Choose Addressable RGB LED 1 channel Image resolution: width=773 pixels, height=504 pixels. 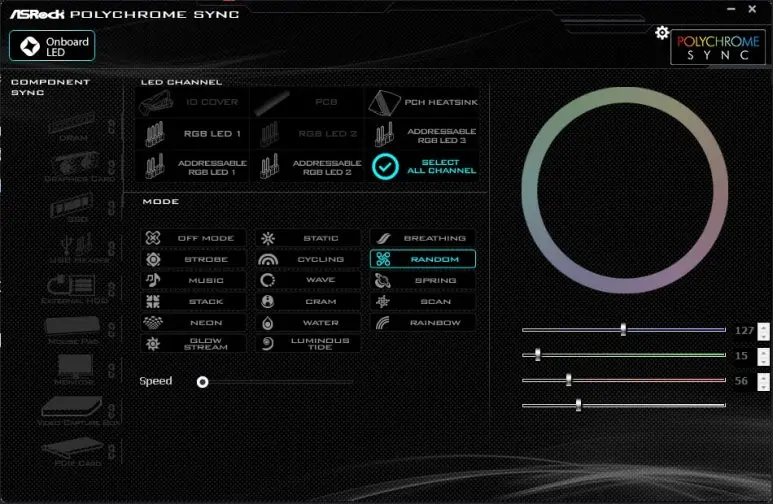192,167
